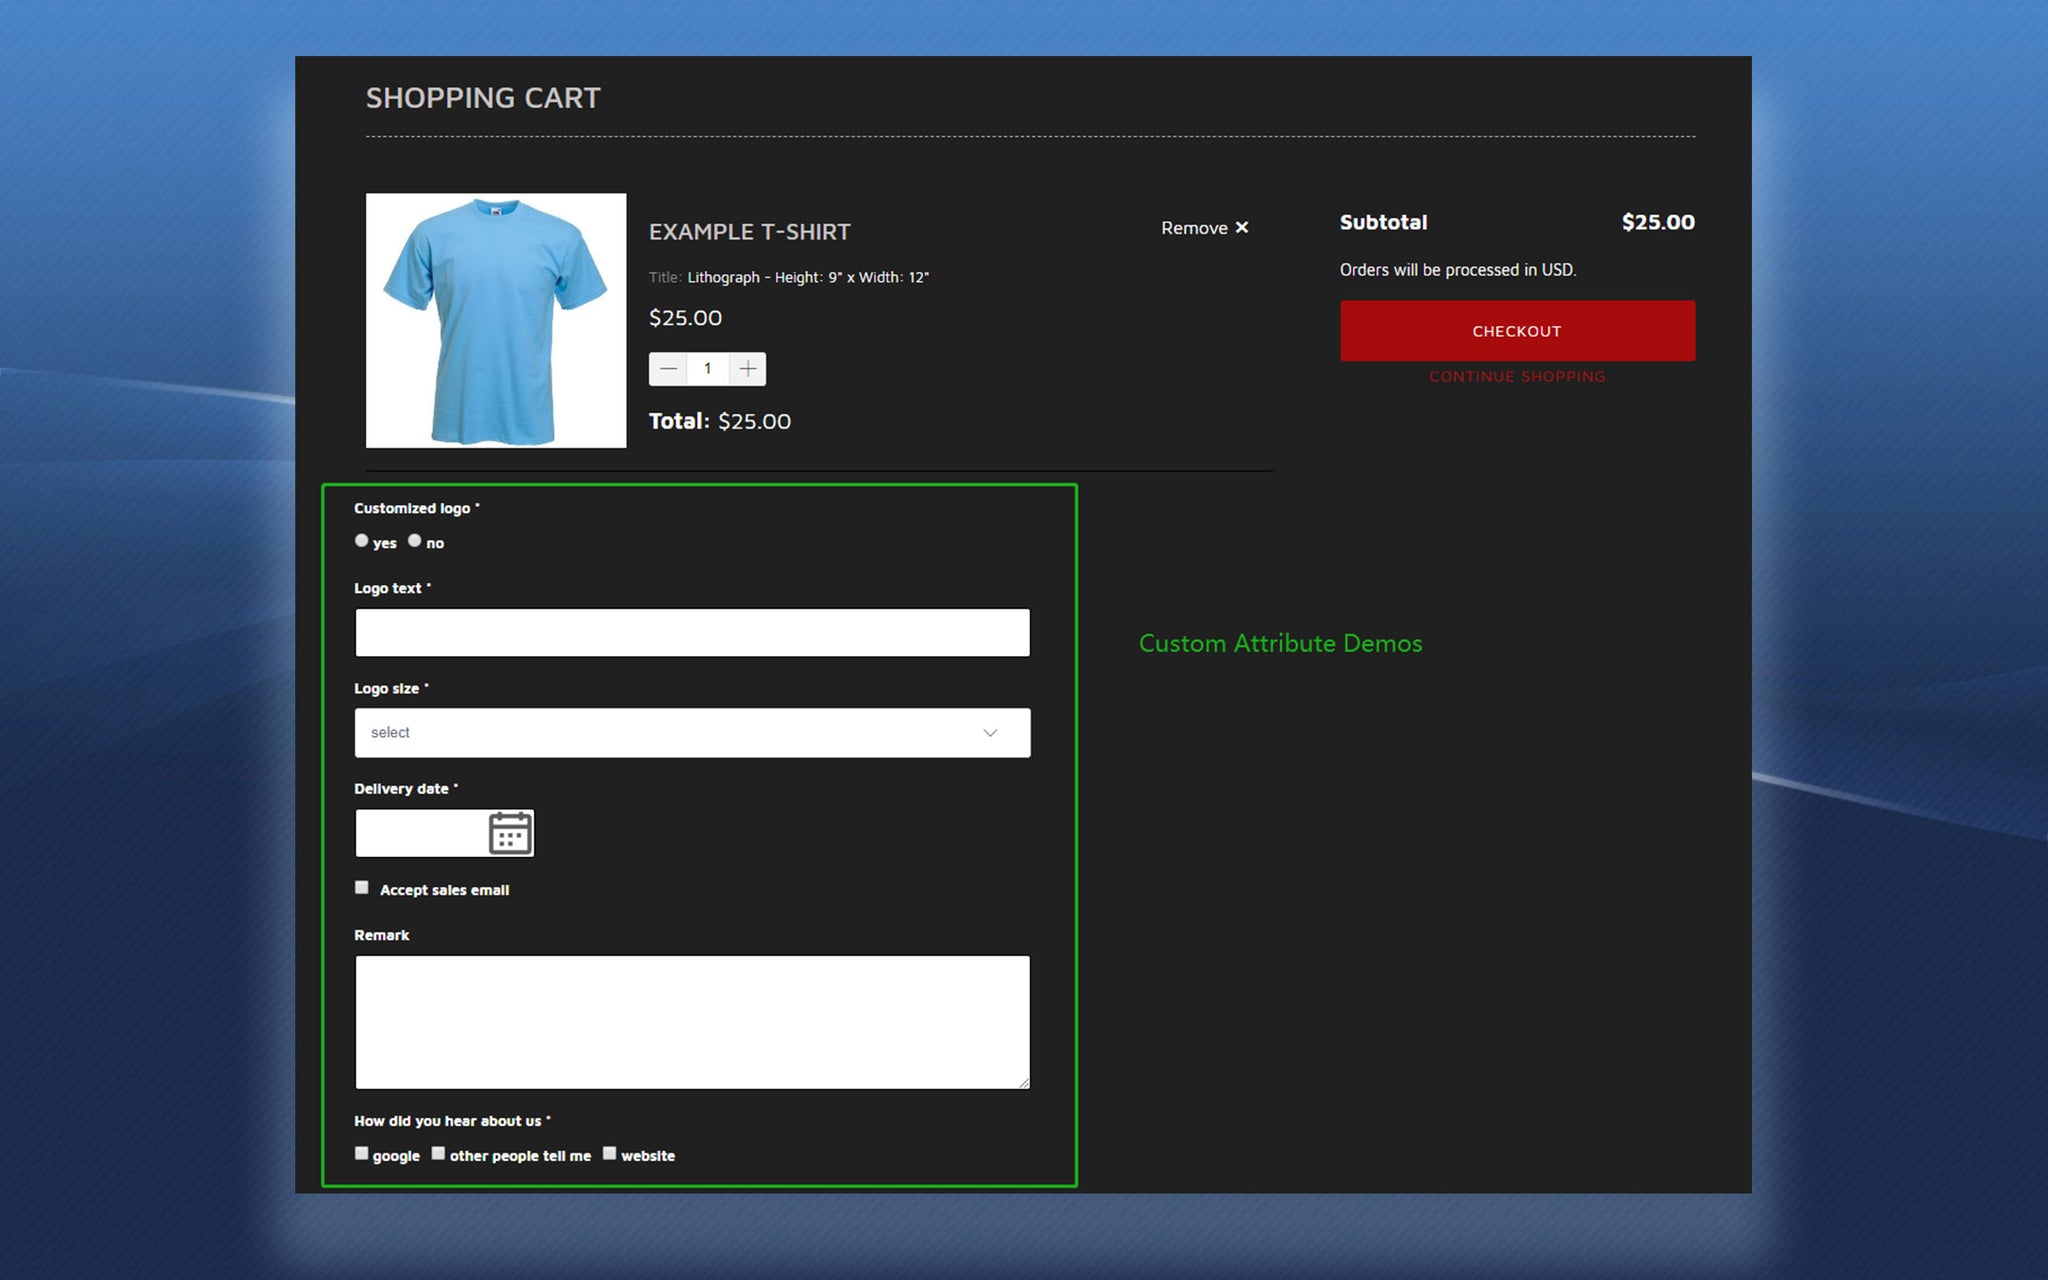Click the Remove X icon
Image resolution: width=2048 pixels, height=1280 pixels.
1242,228
